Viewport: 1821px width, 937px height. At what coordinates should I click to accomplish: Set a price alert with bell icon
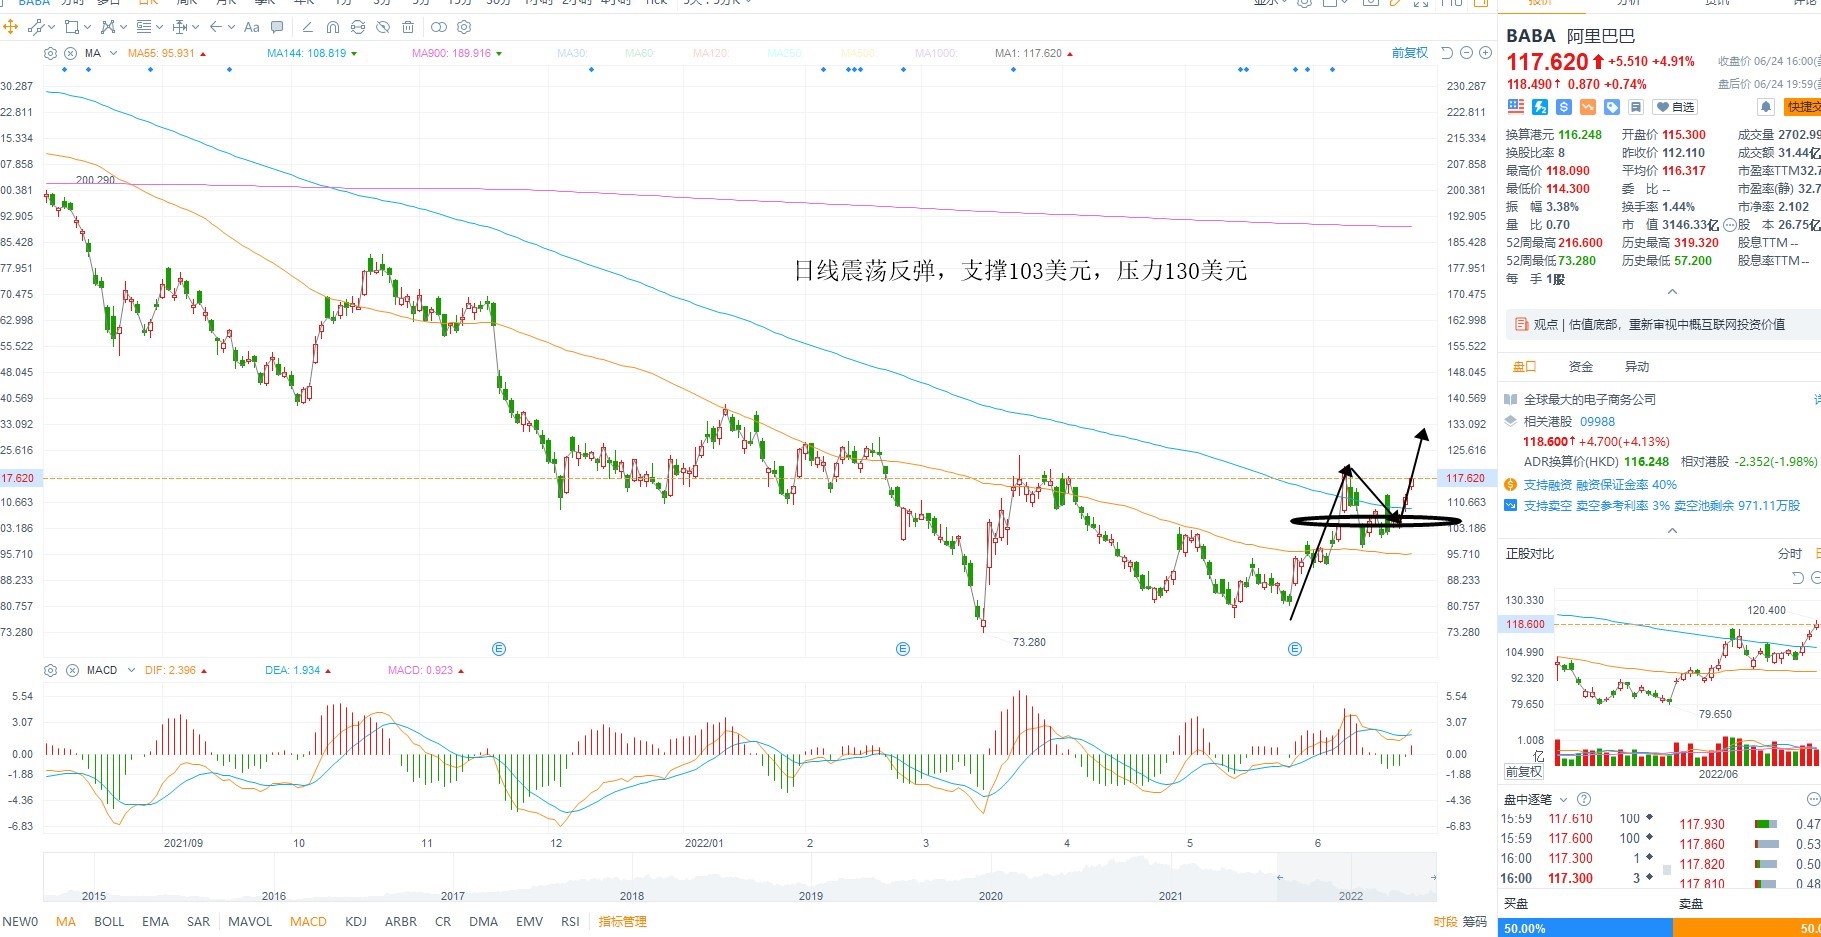pos(1766,107)
